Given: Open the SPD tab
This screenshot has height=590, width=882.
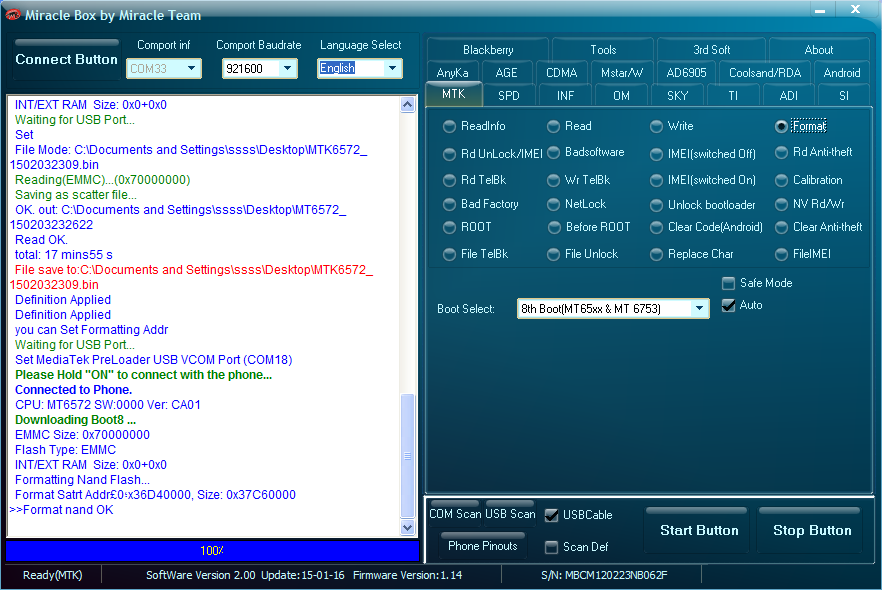Looking at the screenshot, I should (508, 96).
